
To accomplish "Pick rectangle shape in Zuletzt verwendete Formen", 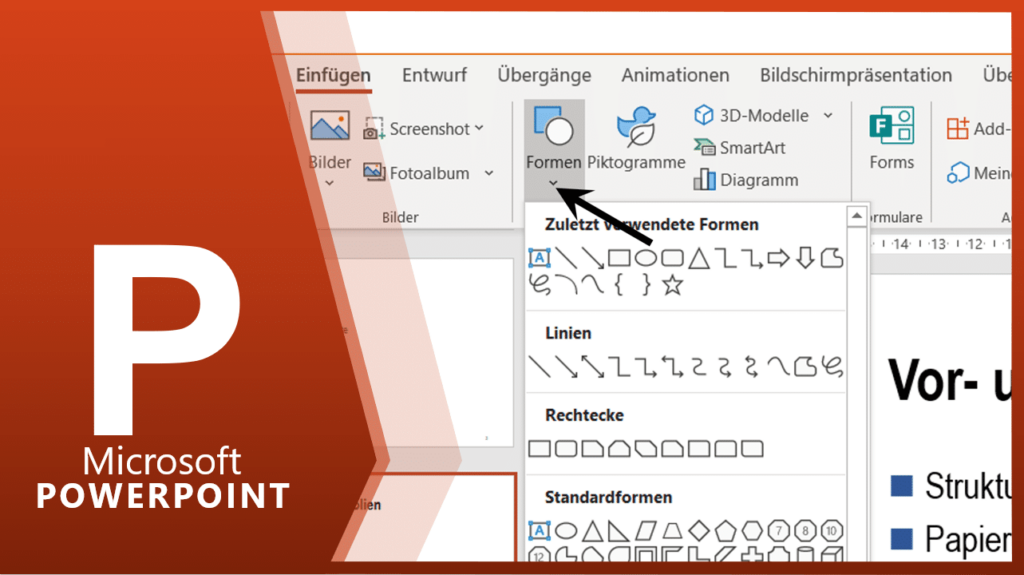I will click(619, 258).
